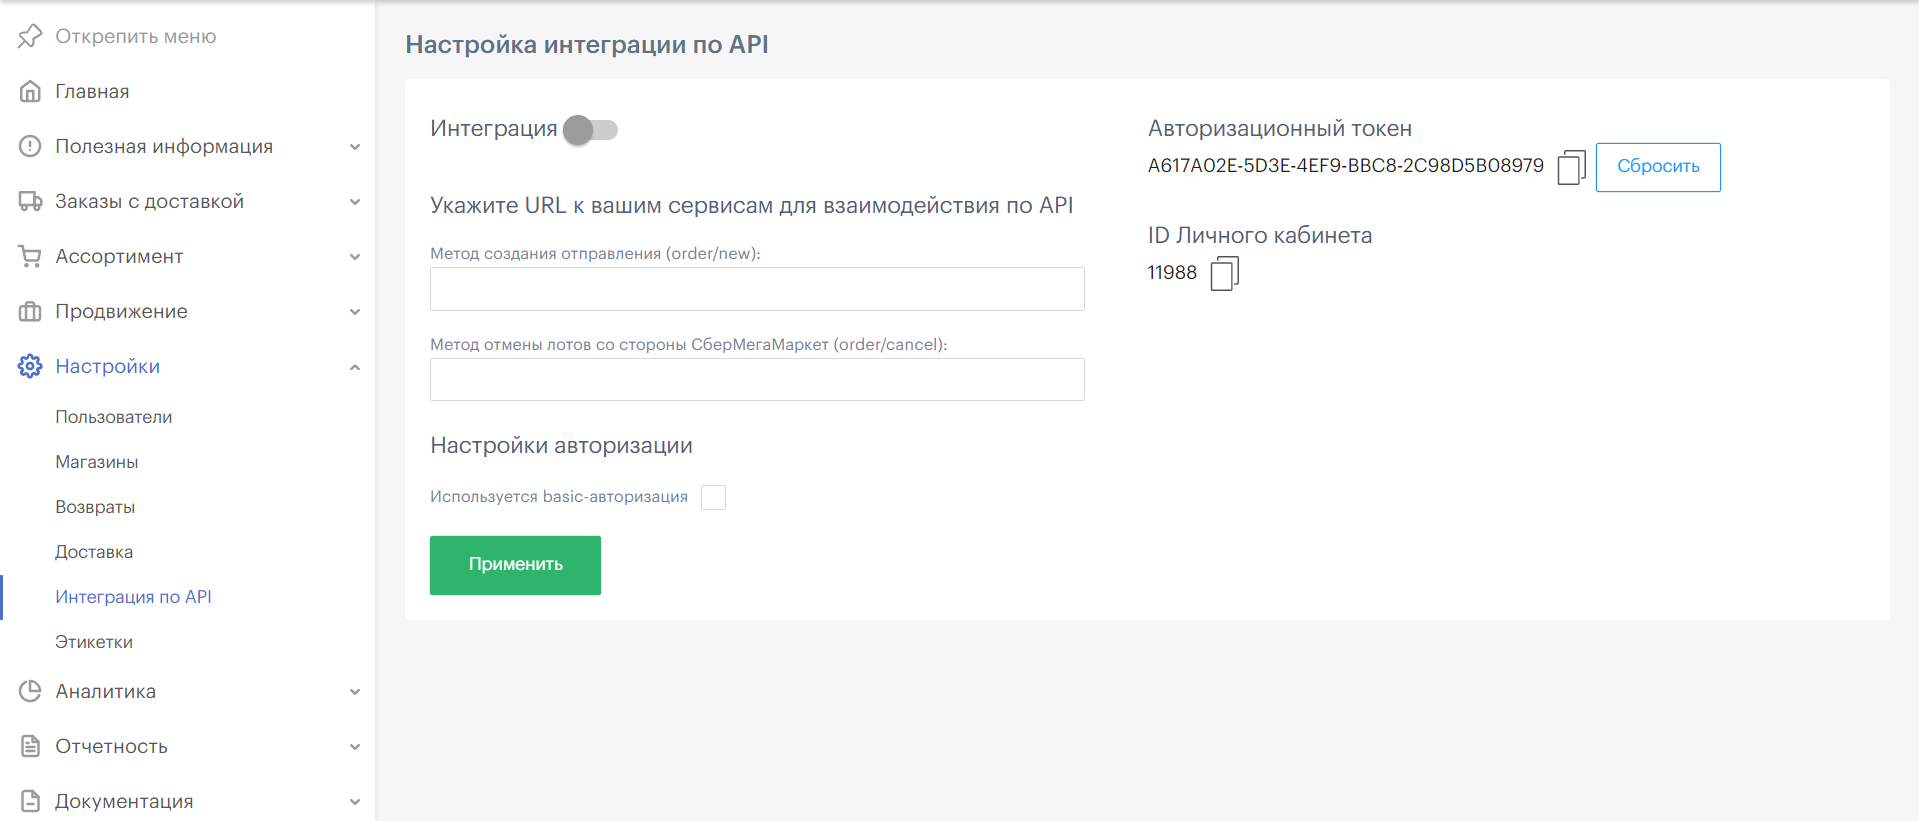Image resolution: width=1919 pixels, height=821 pixels.
Task: Open the Доставка submenu item
Action: (94, 552)
